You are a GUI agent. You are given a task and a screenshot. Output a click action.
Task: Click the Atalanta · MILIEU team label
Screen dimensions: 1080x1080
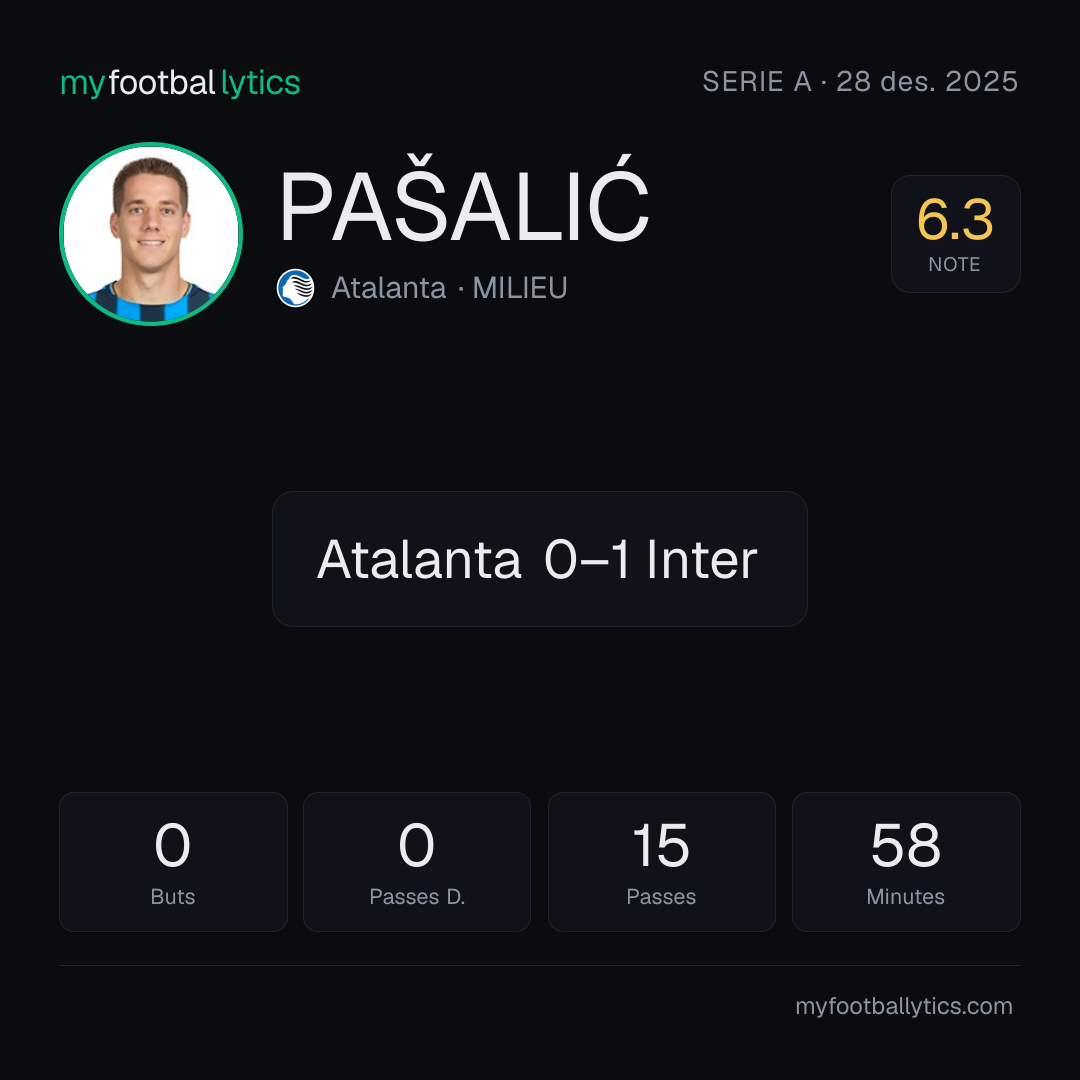[x=449, y=288]
